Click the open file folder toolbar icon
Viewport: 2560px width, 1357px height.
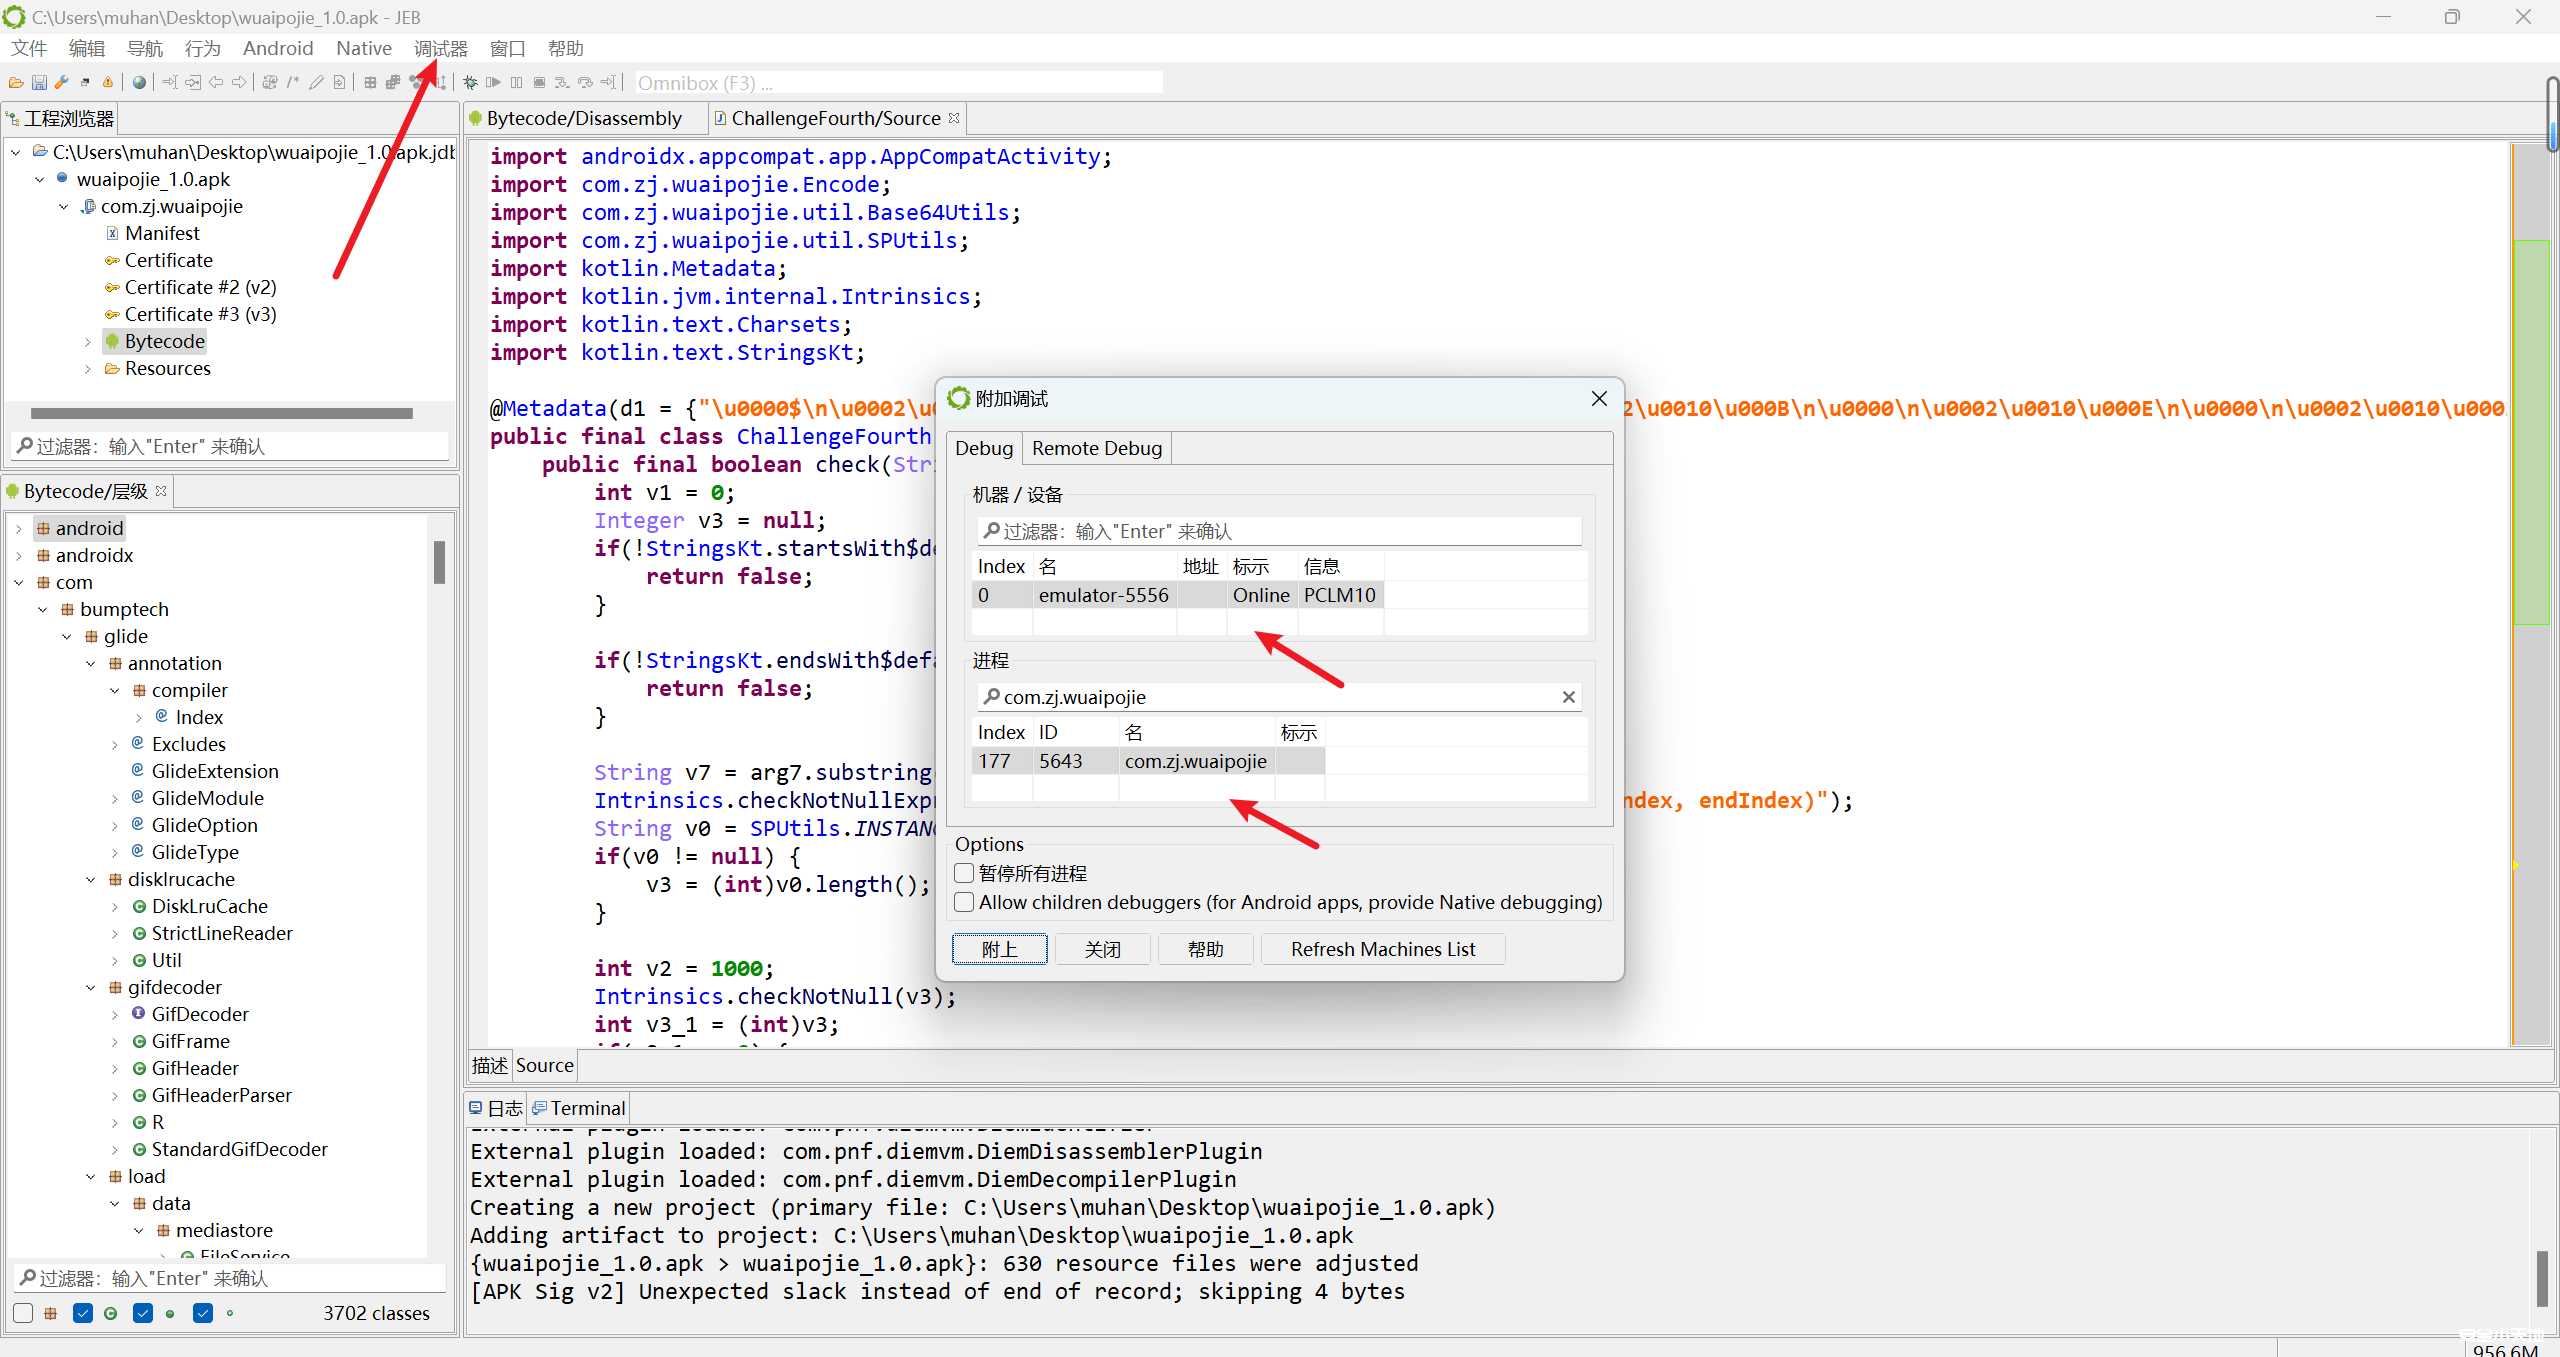[x=16, y=83]
